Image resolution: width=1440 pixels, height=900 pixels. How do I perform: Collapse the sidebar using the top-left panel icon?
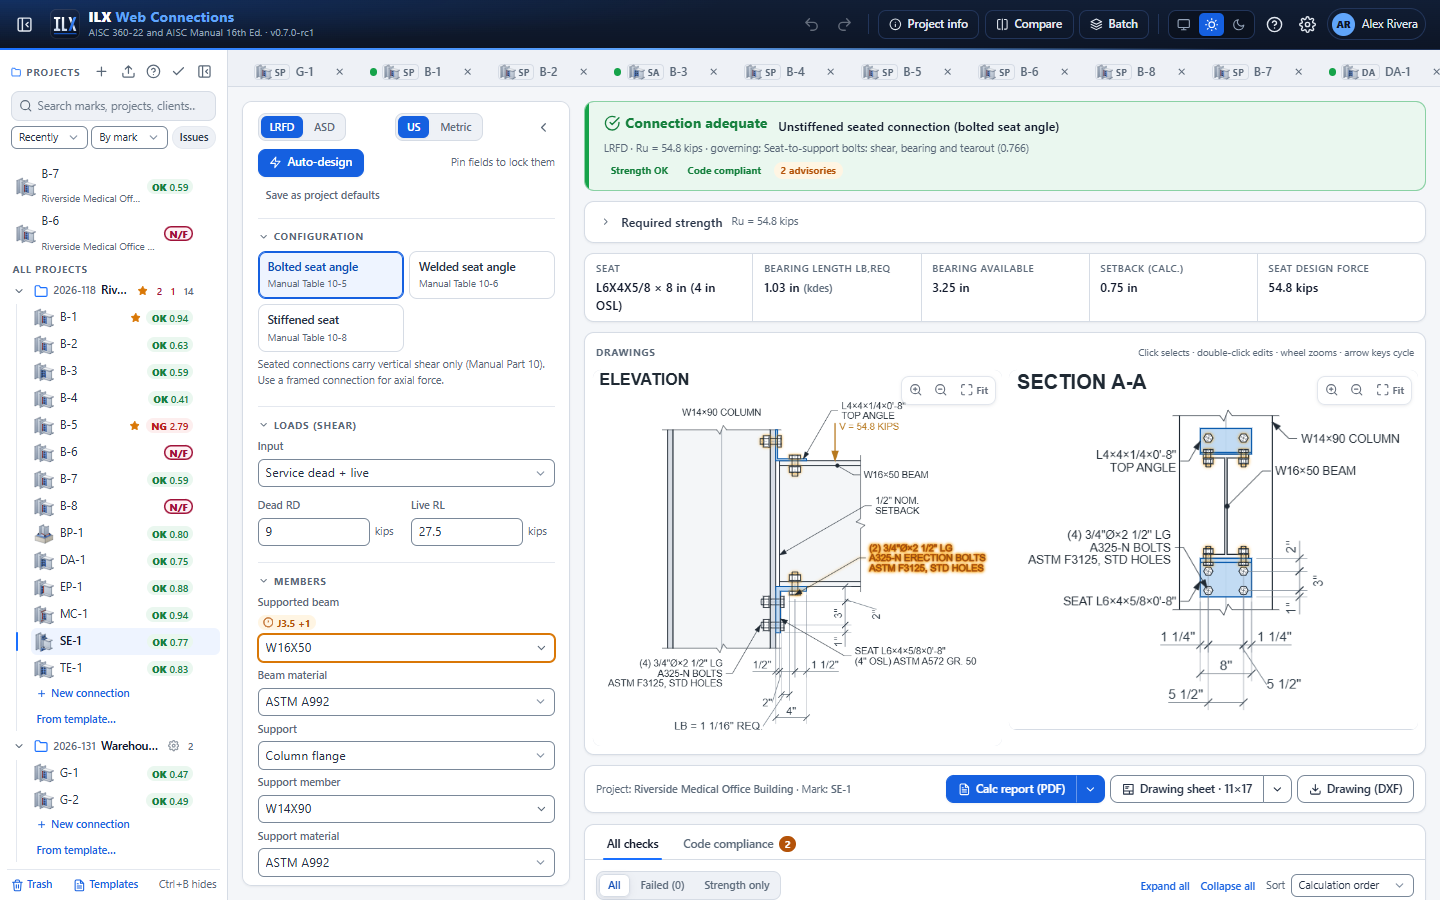(x=25, y=24)
